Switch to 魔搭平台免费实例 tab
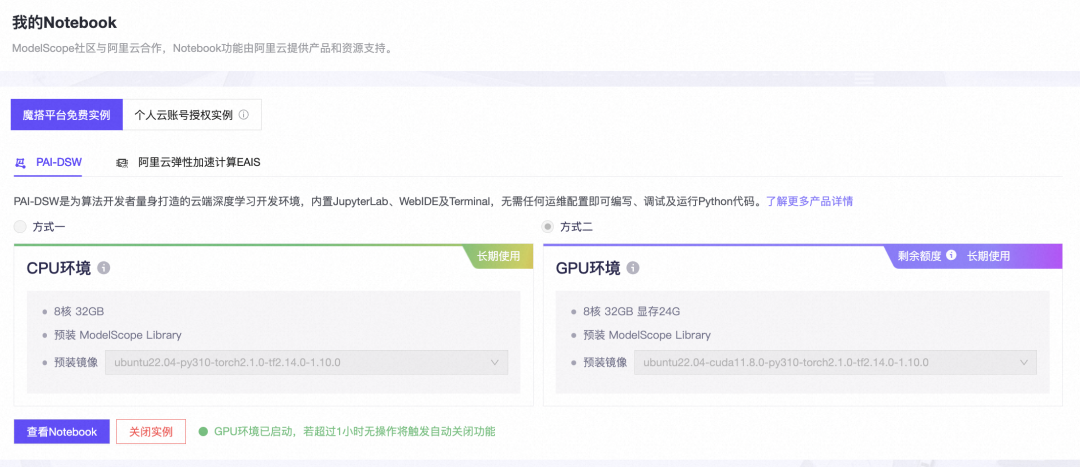This screenshot has height=467, width=1080. tap(66, 114)
